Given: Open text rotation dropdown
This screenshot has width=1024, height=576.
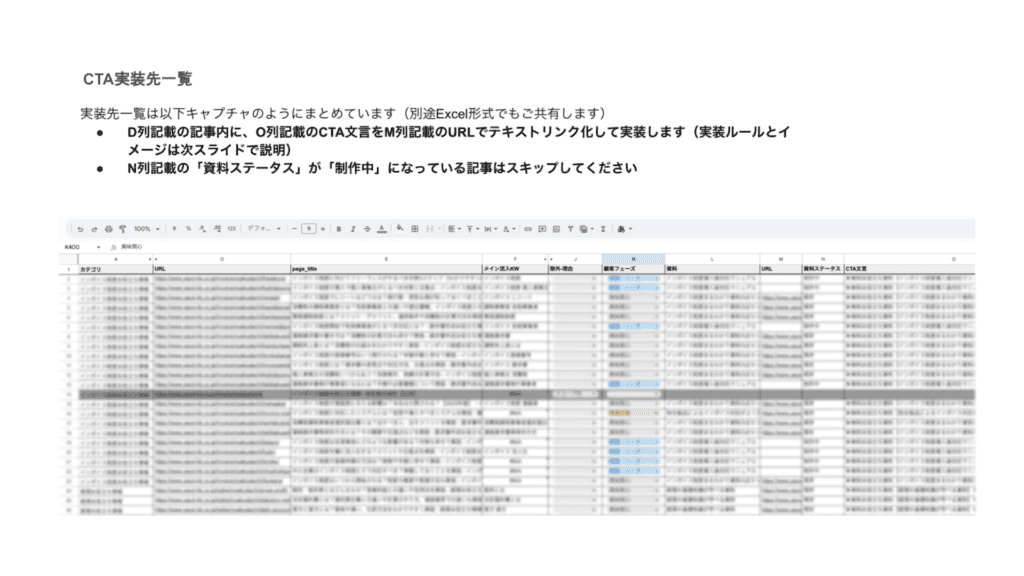Looking at the screenshot, I should click(509, 229).
